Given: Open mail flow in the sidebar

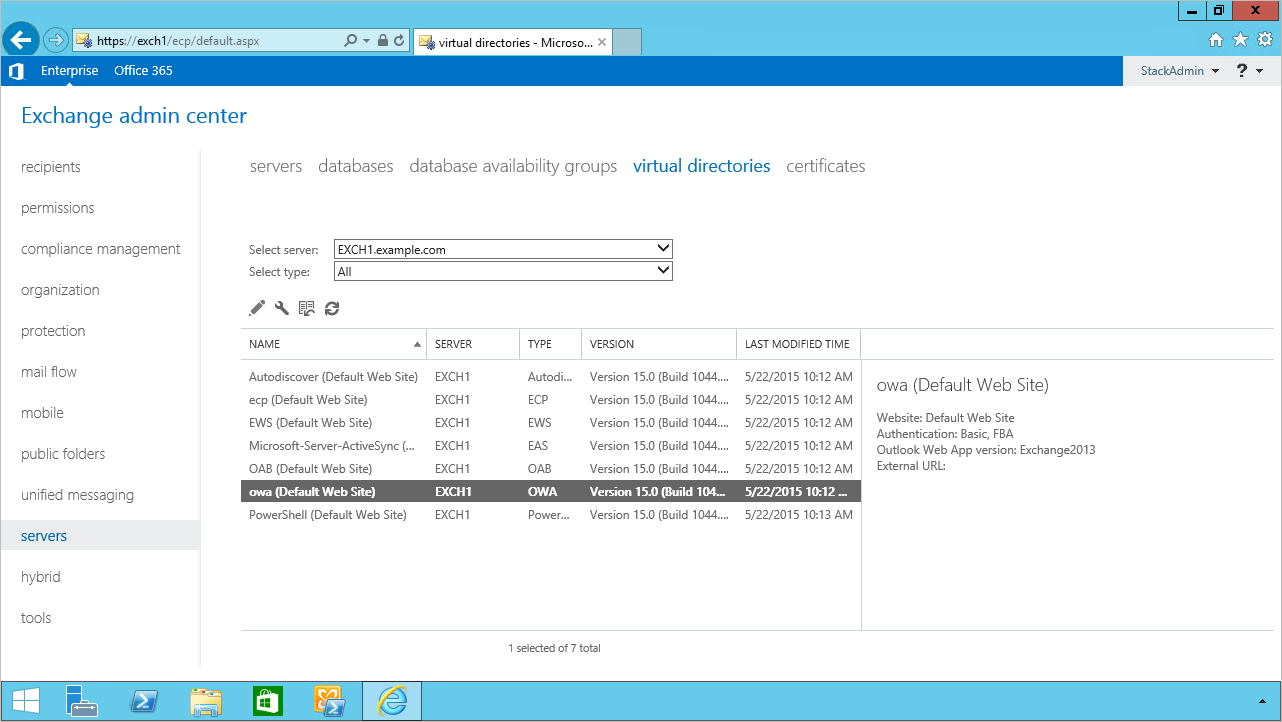Looking at the screenshot, I should click(x=49, y=372).
